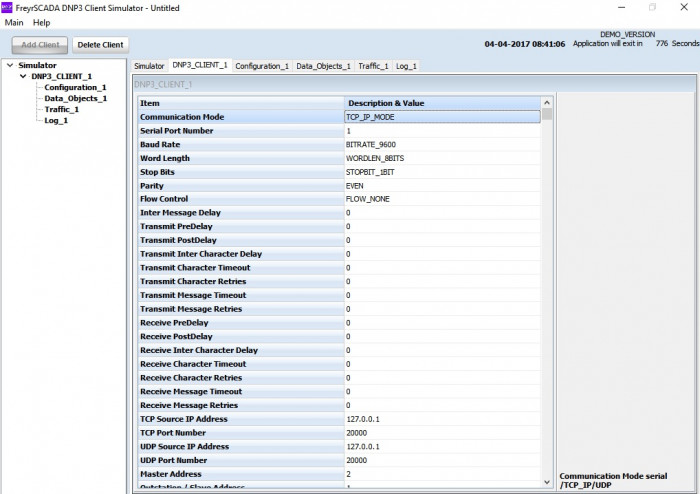
Task: Open the Stop Bits STOPBIT_1BIT value
Action: [x=442, y=172]
